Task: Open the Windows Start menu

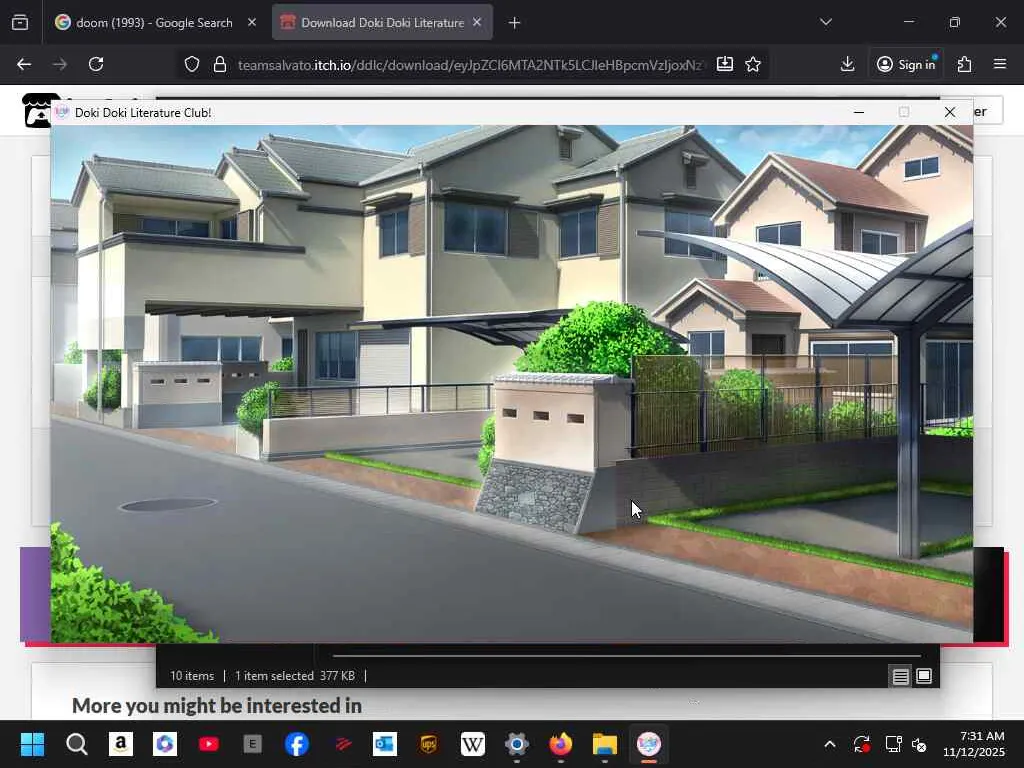Action: point(32,744)
